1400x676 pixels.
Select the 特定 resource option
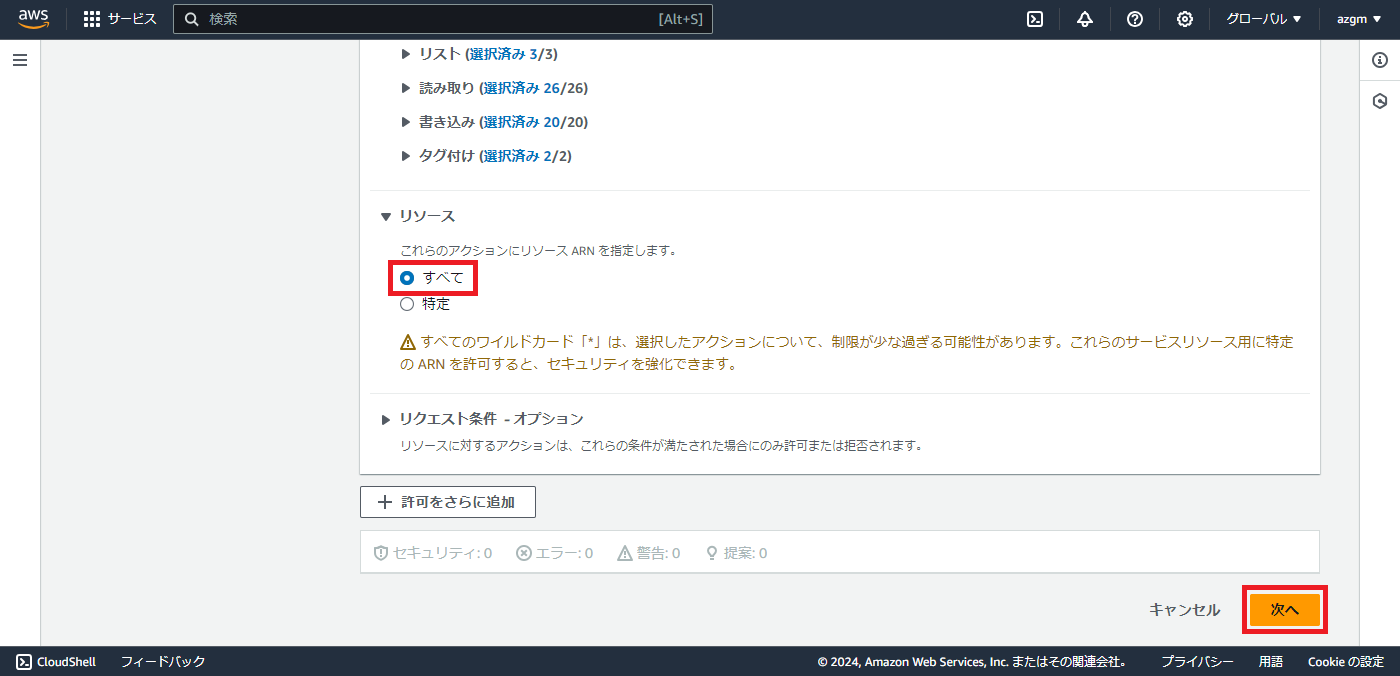[x=406, y=303]
